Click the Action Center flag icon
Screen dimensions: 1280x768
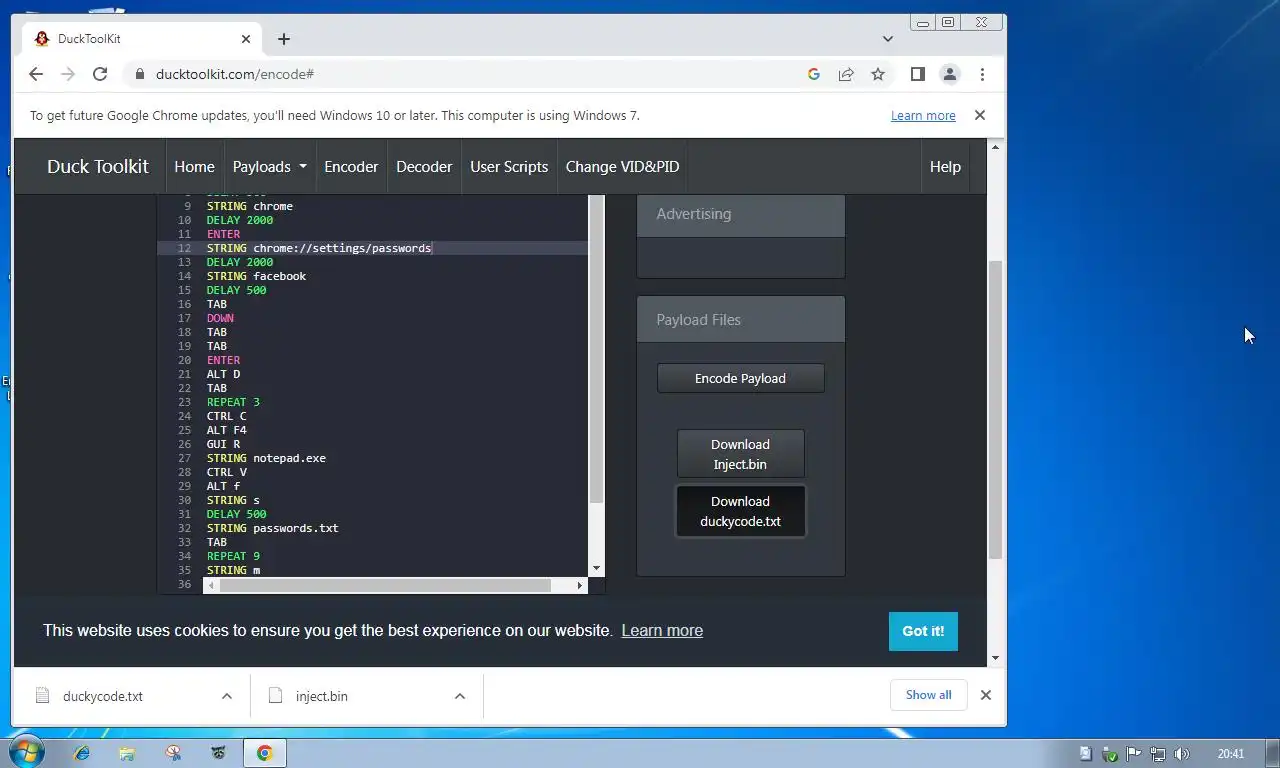tap(1134, 754)
